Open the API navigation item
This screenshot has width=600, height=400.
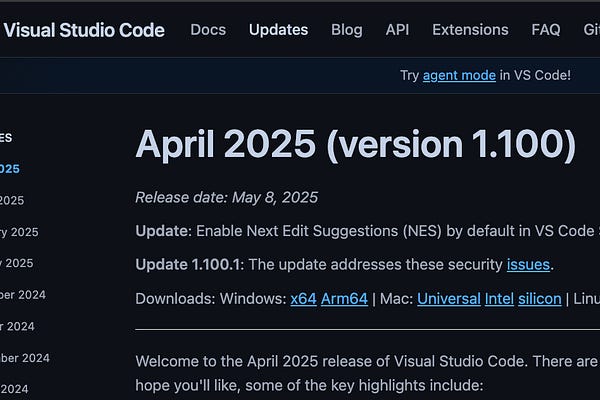click(397, 30)
